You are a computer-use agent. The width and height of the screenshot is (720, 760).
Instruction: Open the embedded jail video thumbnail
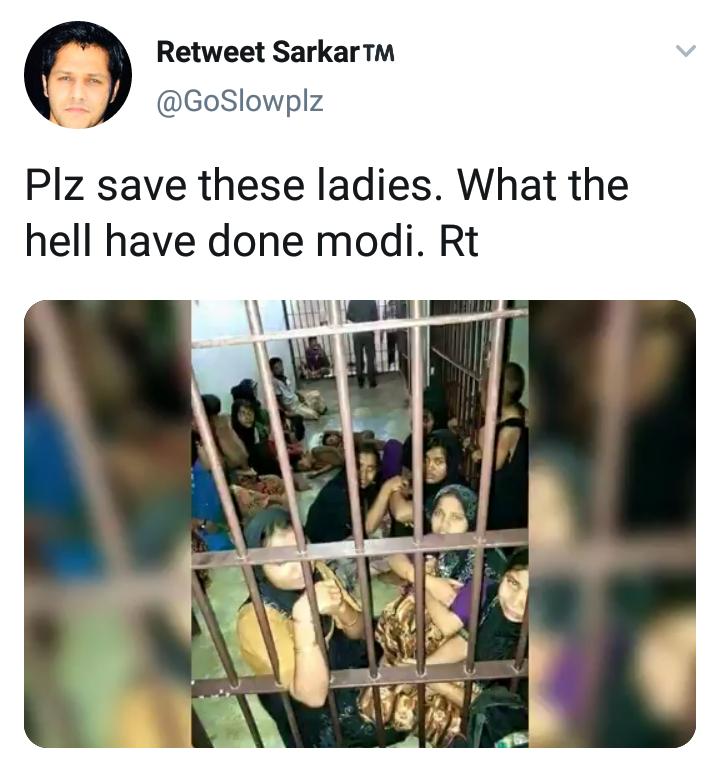coord(360,523)
